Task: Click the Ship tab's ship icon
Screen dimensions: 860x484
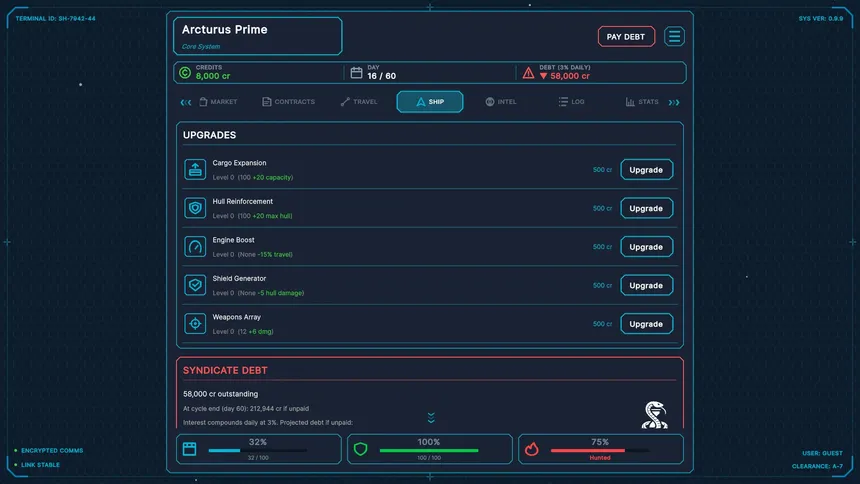Action: [421, 102]
